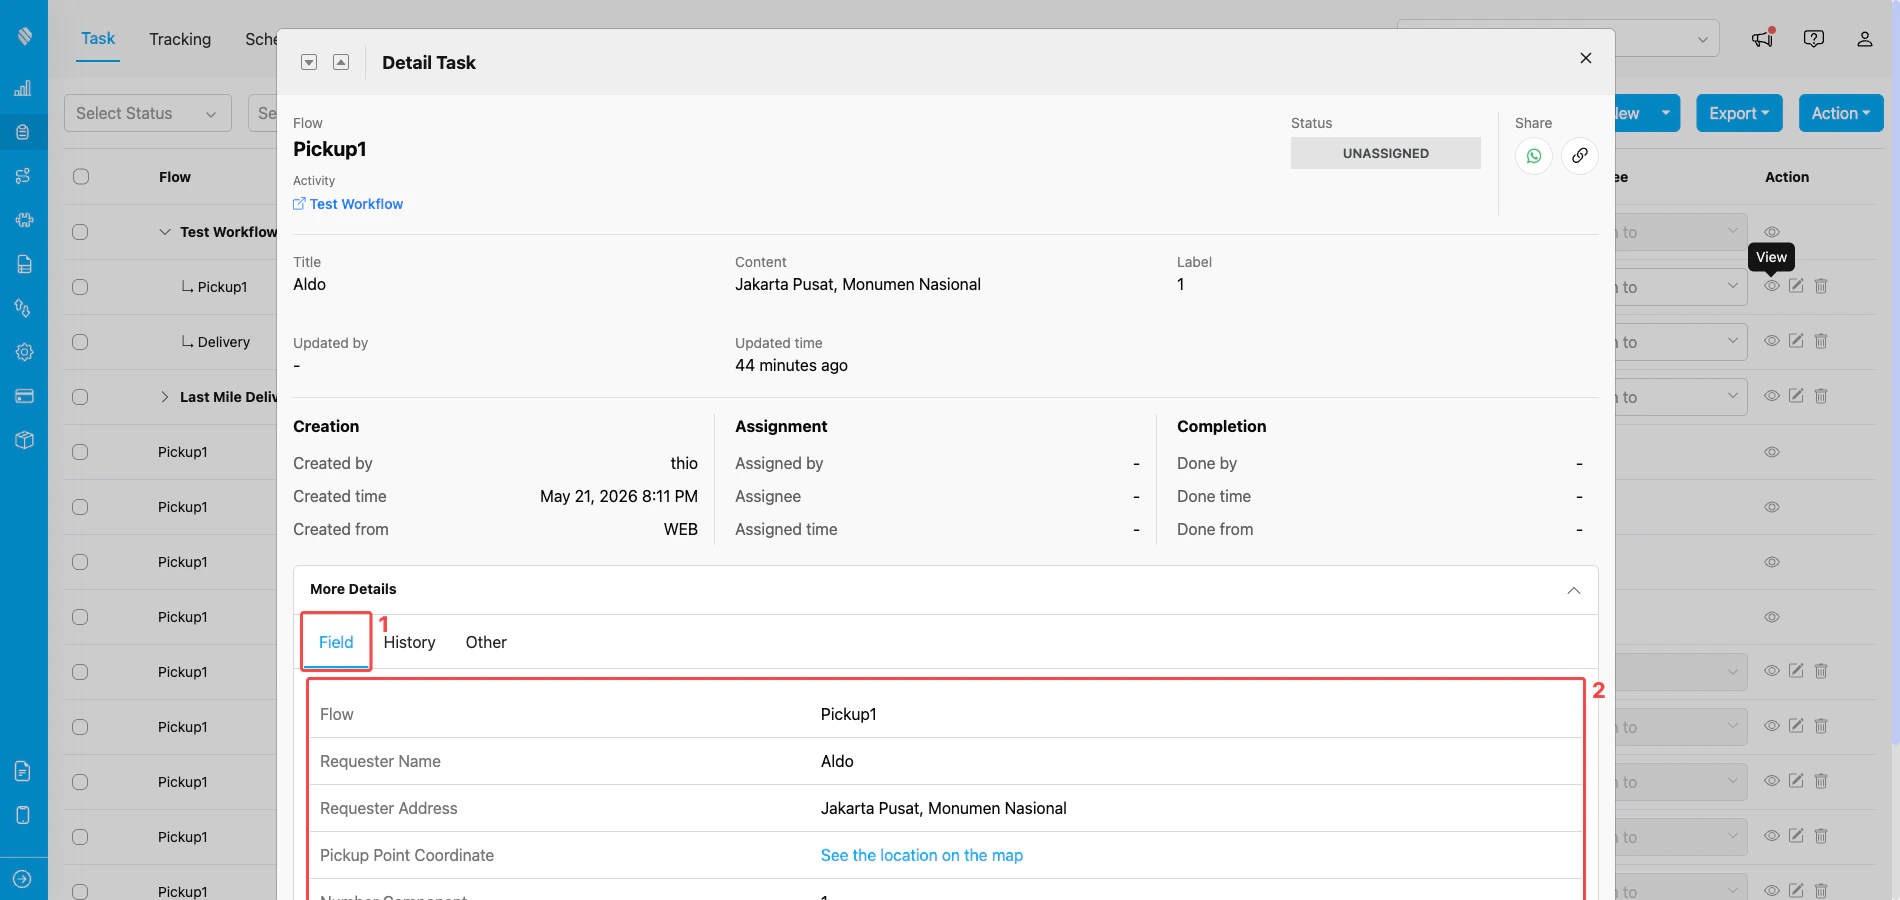The image size is (1900, 900).
Task: Click the app logo in sidebar
Action: click(24, 36)
